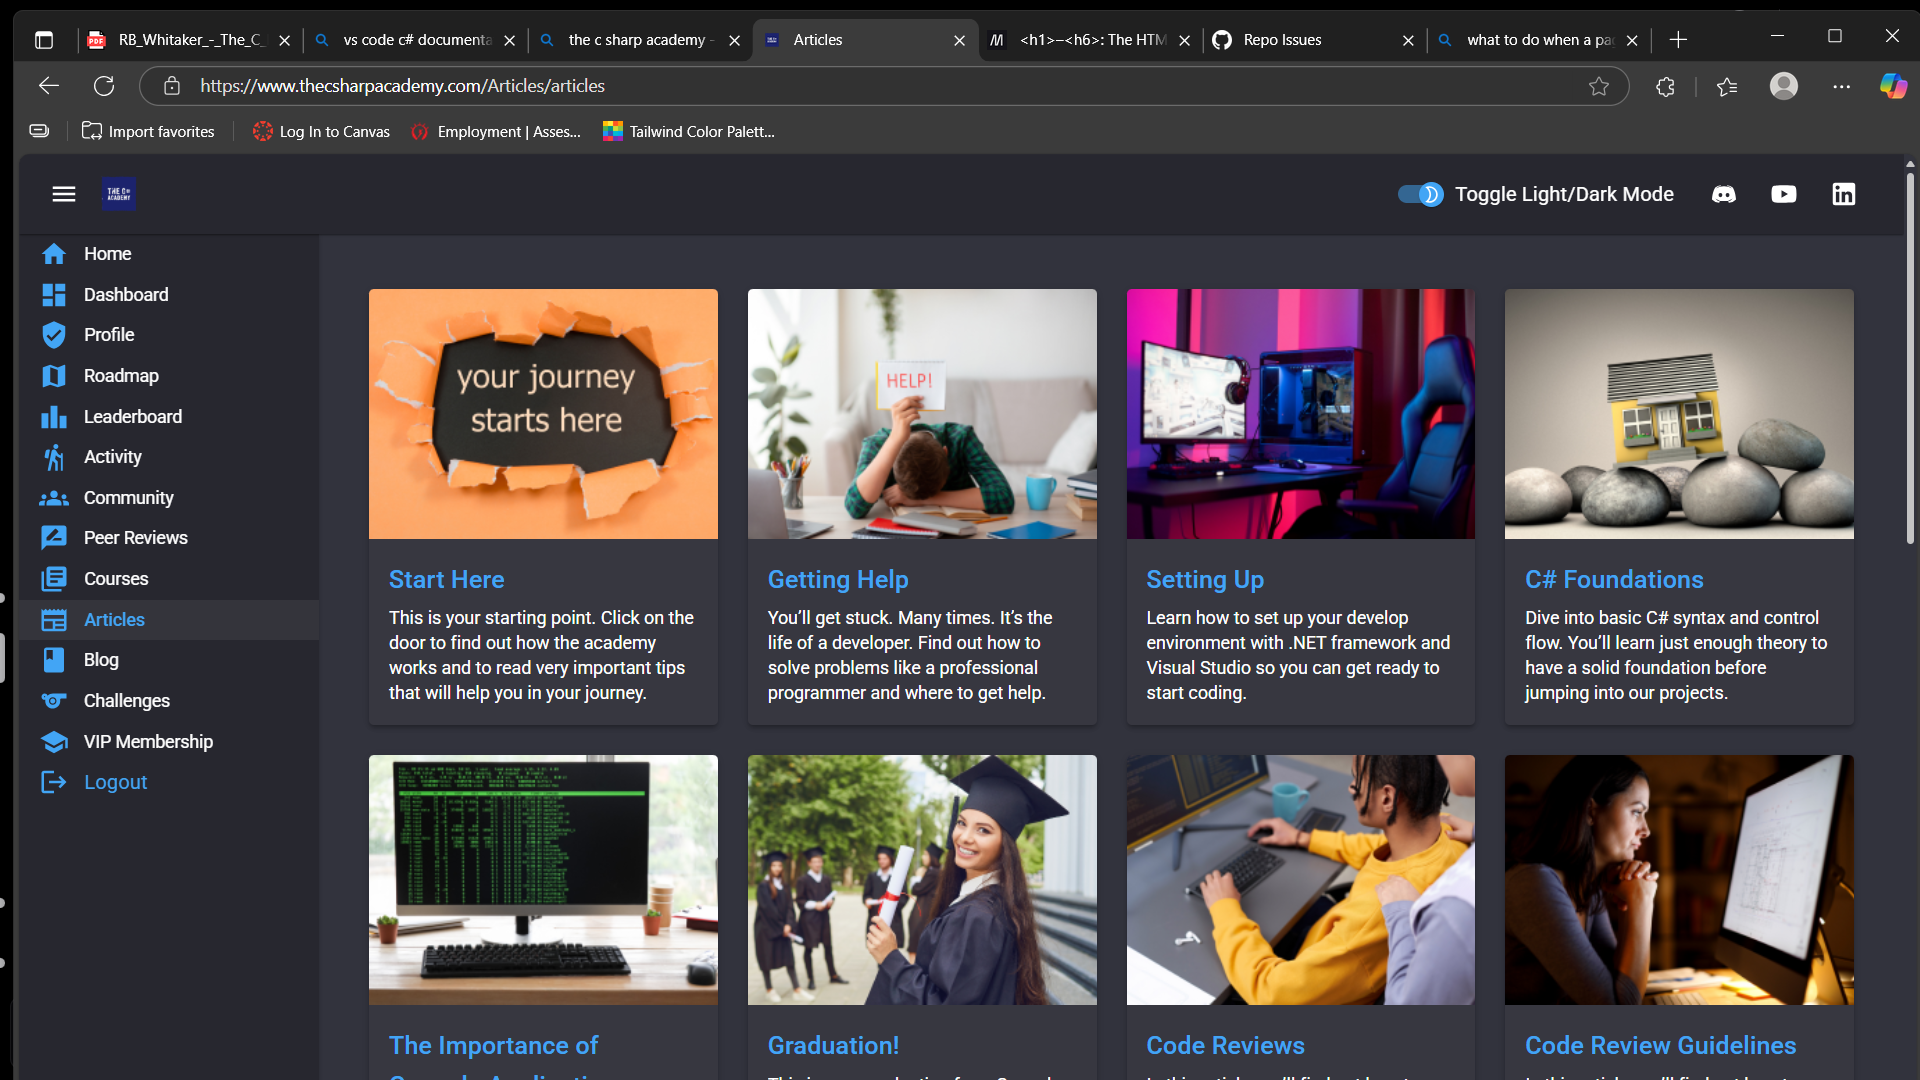Open the YouTube channel icon
The image size is (1920, 1080).
point(1783,194)
